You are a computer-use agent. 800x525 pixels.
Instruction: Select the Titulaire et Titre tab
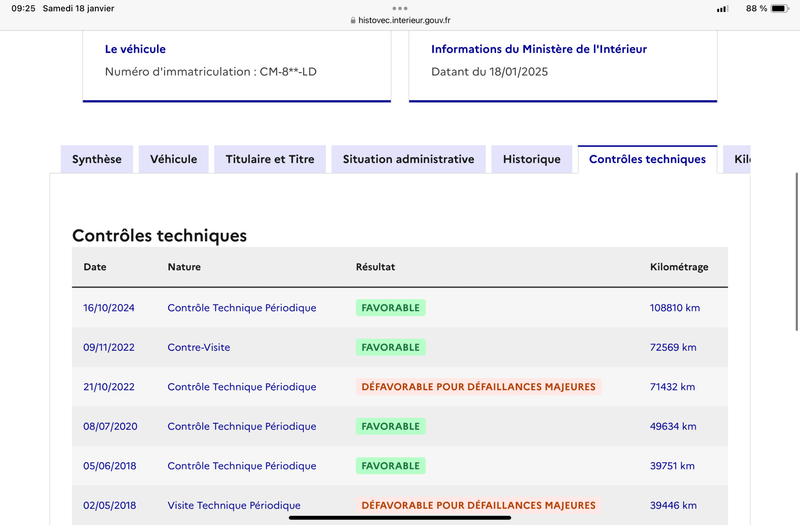(270, 159)
